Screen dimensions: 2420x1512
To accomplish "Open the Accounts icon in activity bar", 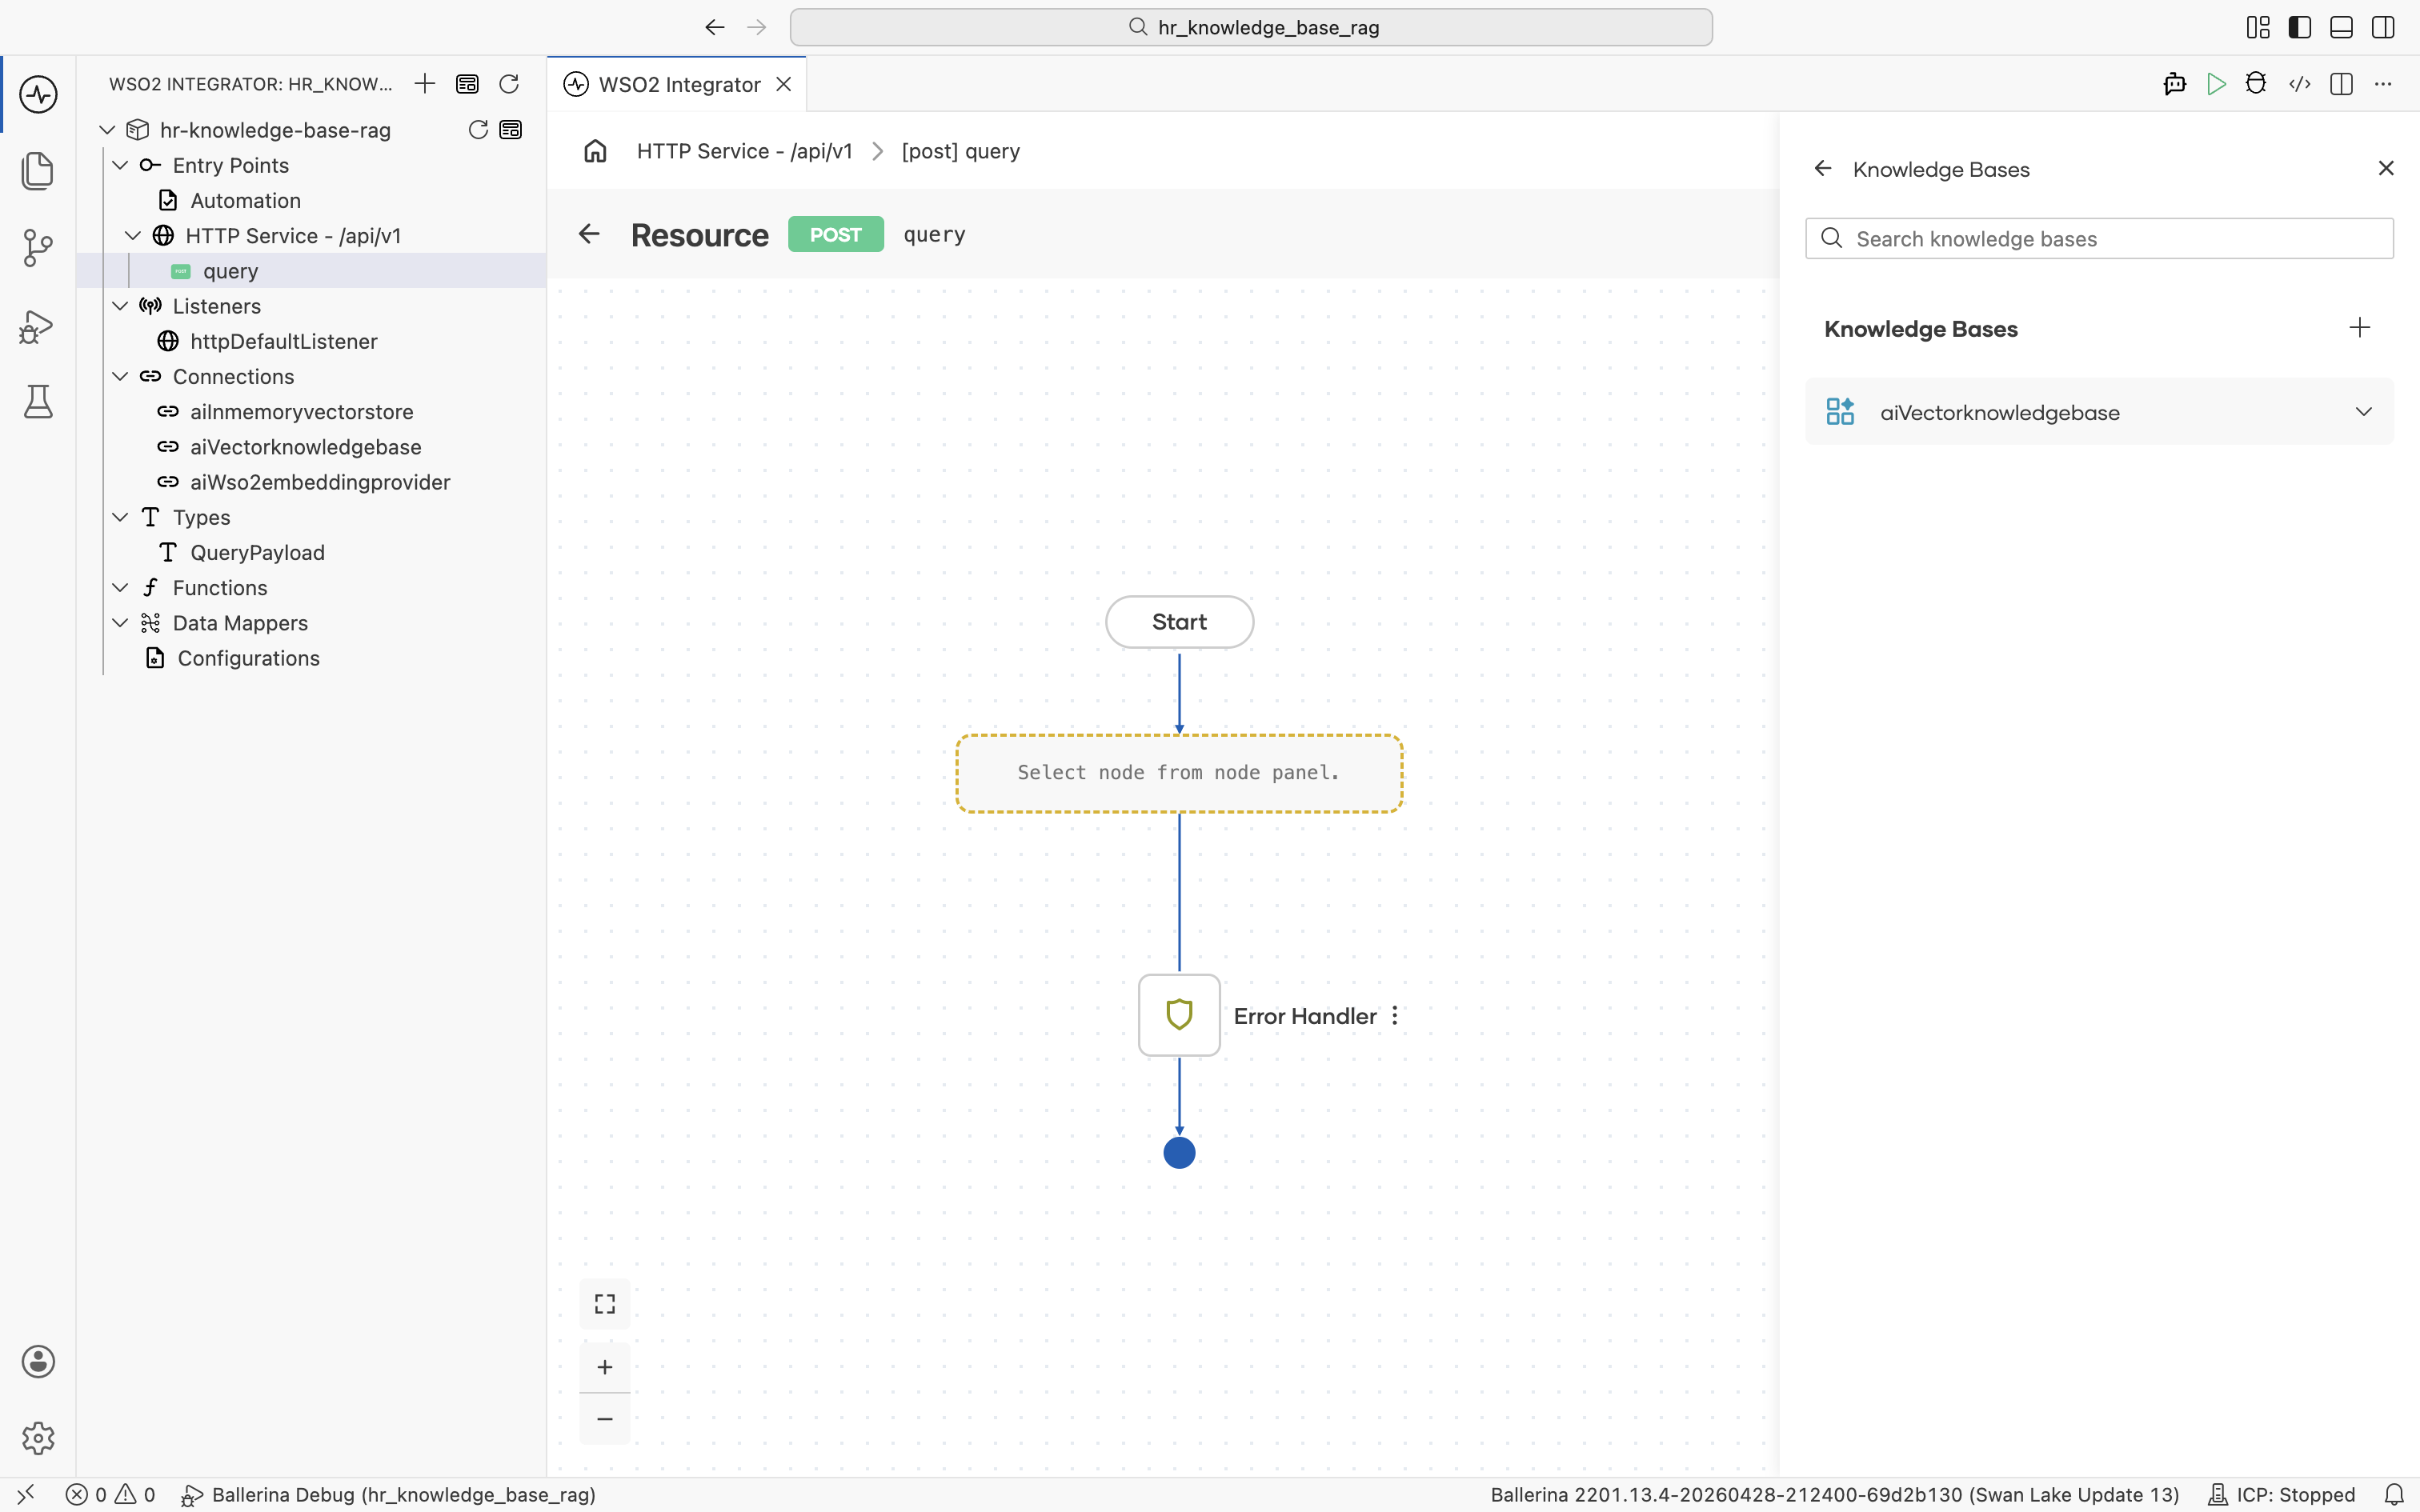I will click(x=38, y=1362).
